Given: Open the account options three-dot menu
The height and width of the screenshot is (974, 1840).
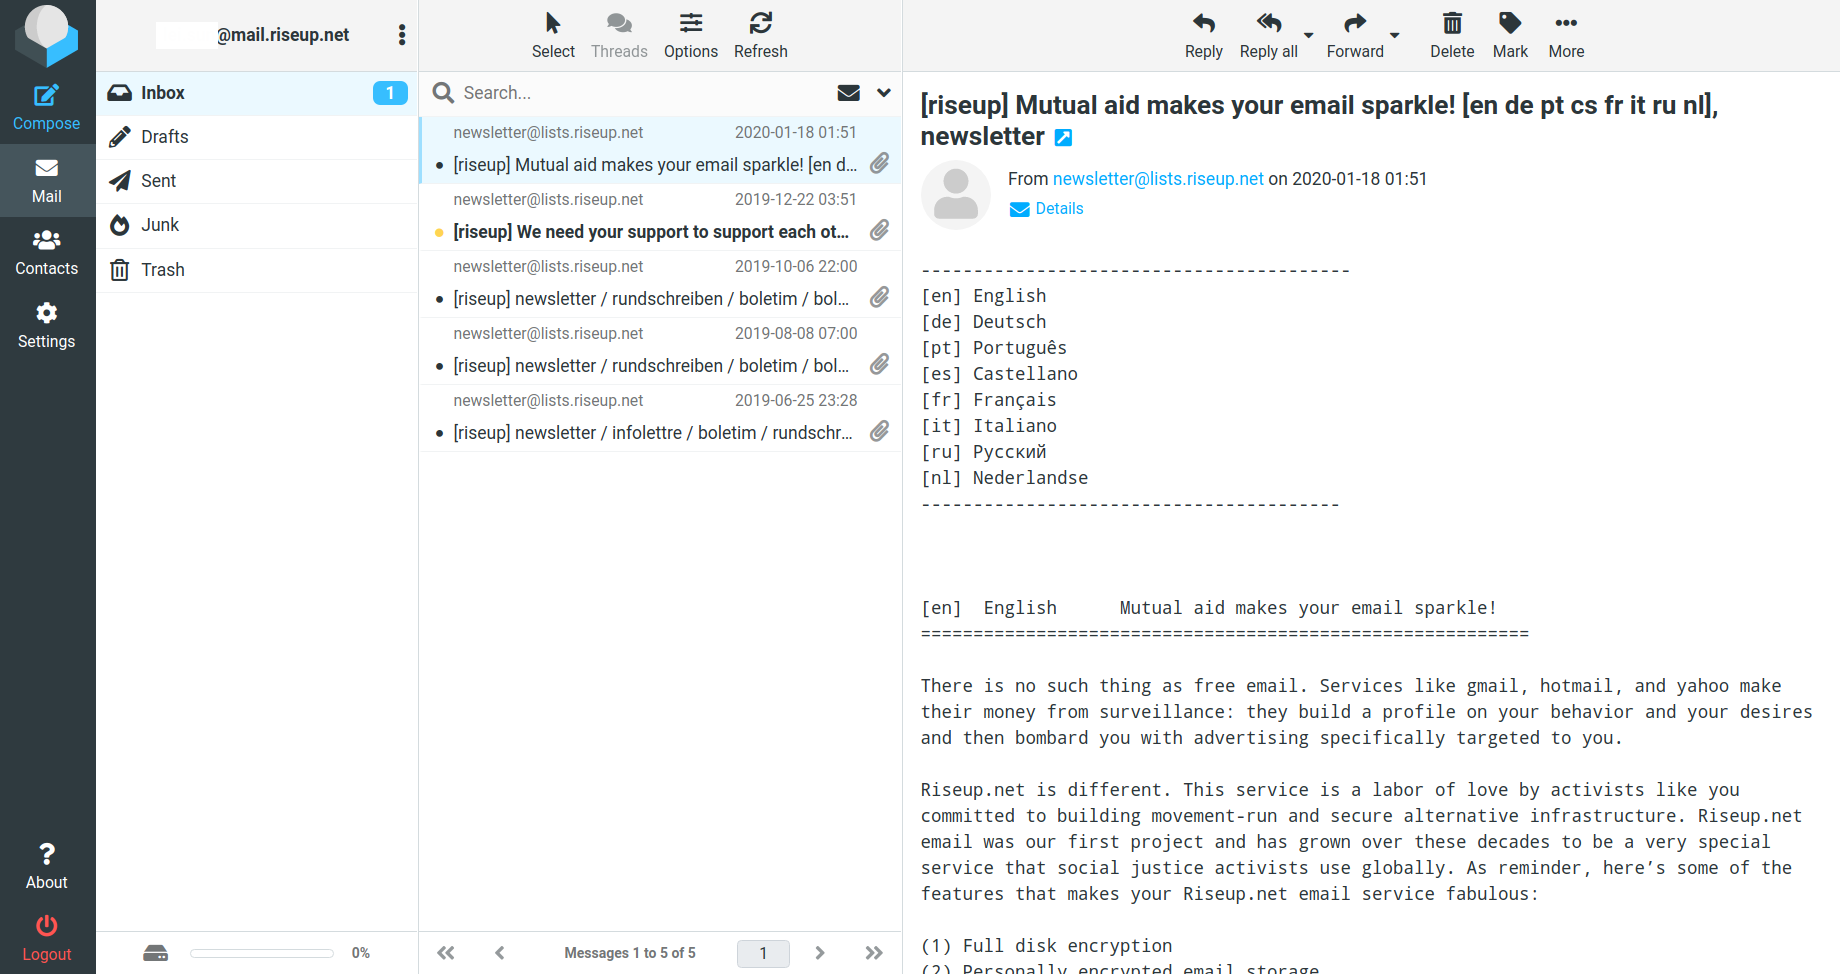Looking at the screenshot, I should 402,35.
